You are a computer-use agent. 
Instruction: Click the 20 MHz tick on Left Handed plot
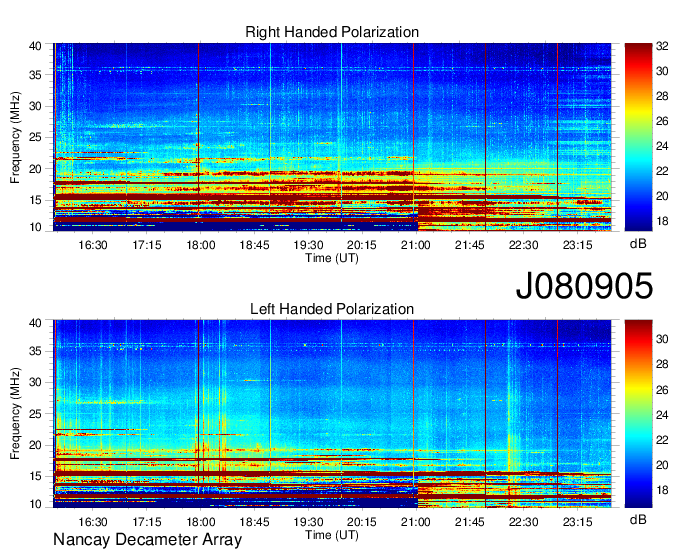tap(35, 445)
